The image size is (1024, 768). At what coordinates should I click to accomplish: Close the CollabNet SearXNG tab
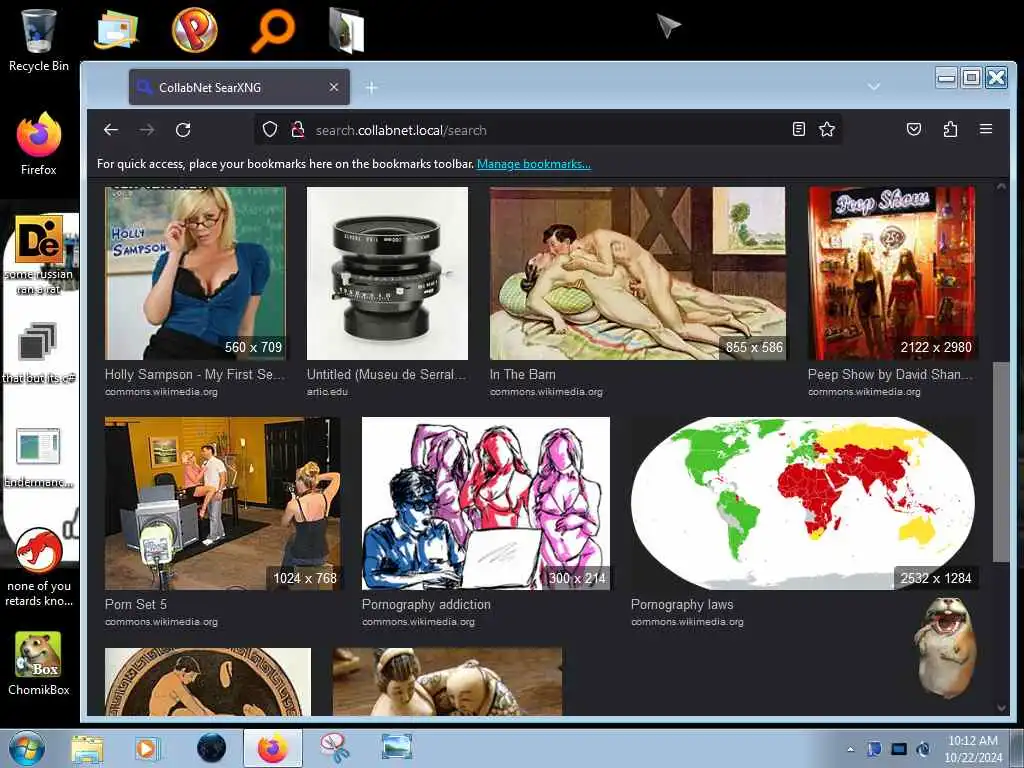334,87
